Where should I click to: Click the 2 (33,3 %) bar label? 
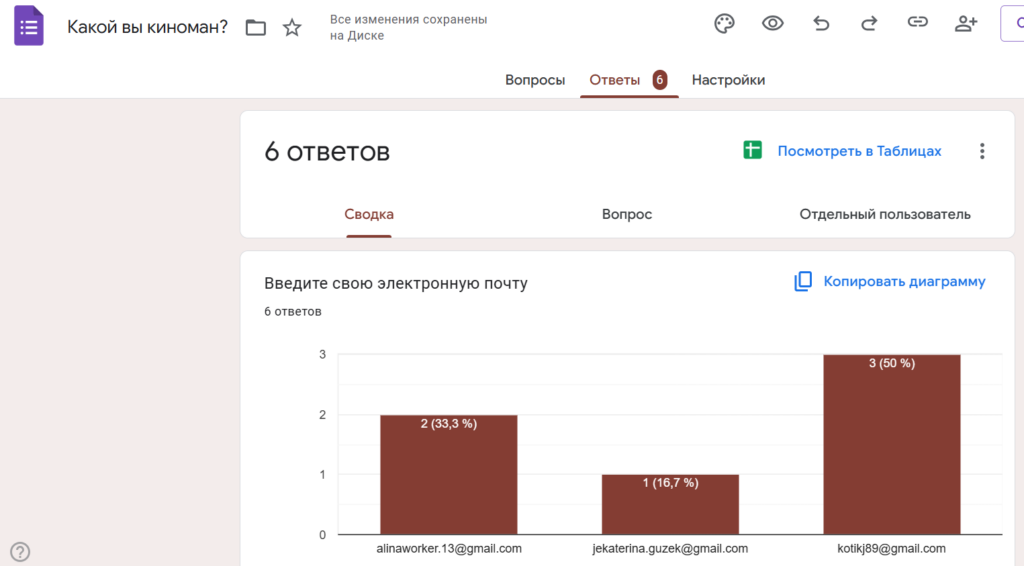coord(449,424)
